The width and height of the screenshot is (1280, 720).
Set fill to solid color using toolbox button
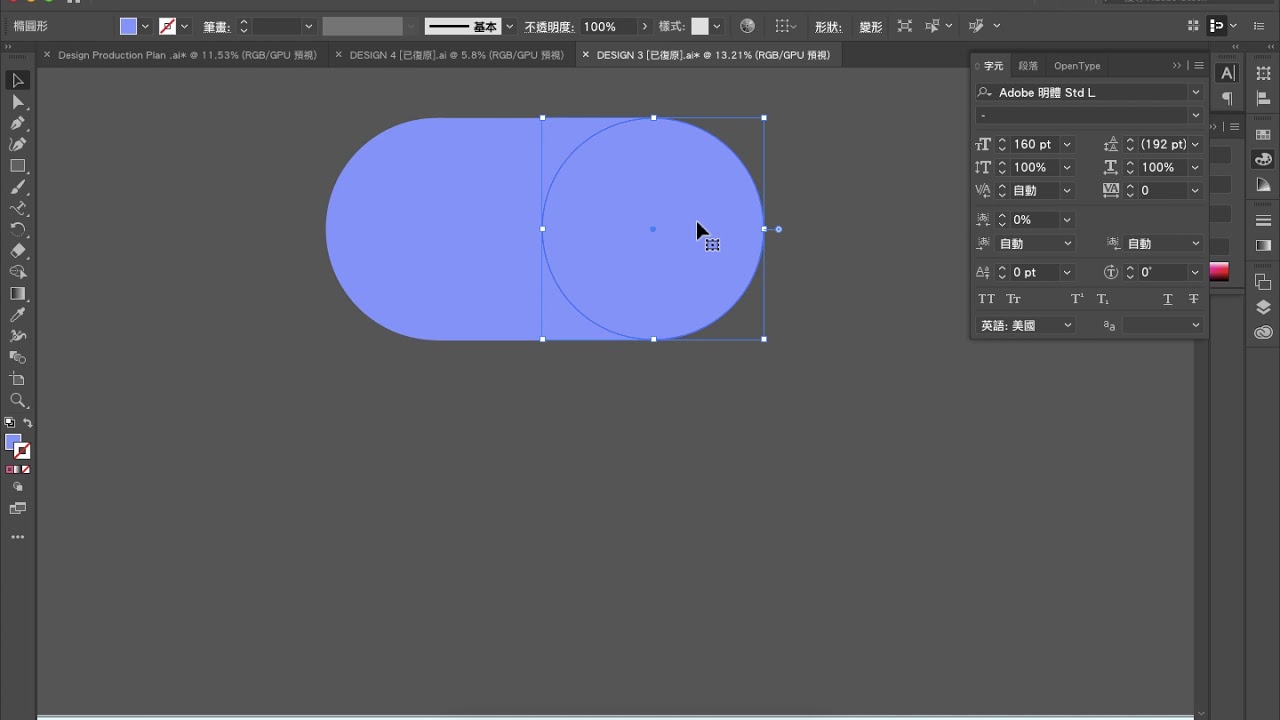[11, 469]
